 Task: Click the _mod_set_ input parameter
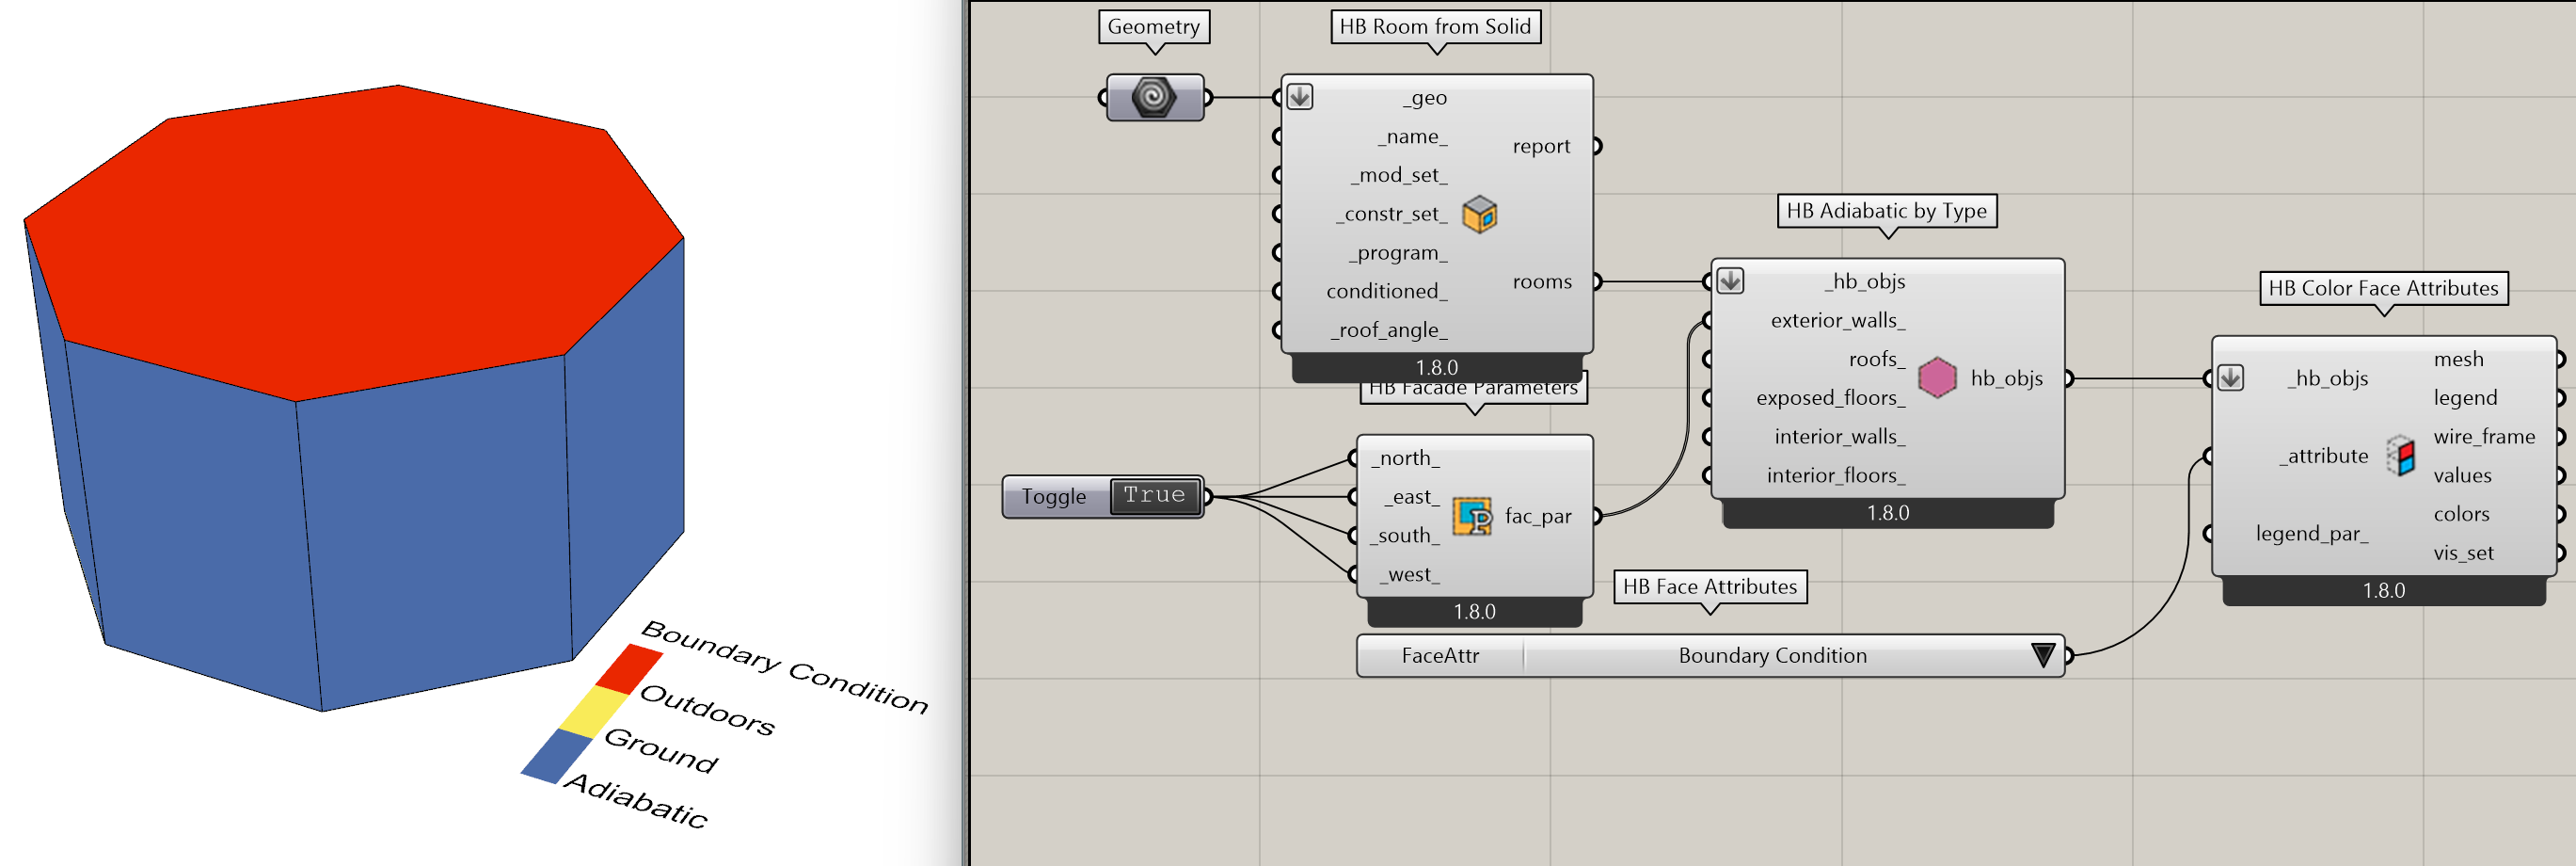1398,175
